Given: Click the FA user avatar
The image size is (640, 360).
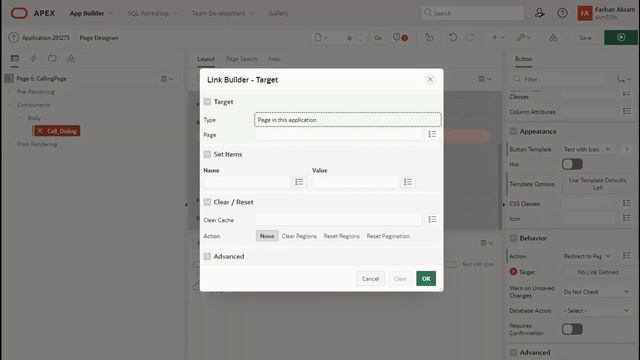Looking at the screenshot, I should click(584, 13).
